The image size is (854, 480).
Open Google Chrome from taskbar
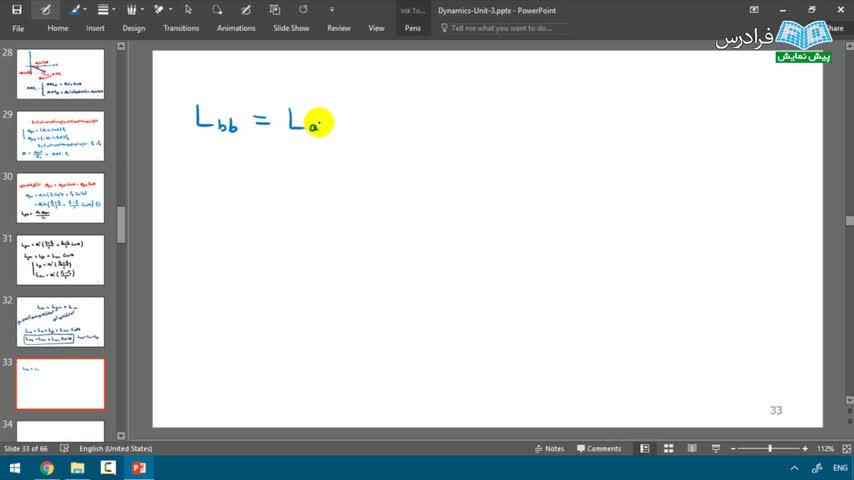pos(47,468)
